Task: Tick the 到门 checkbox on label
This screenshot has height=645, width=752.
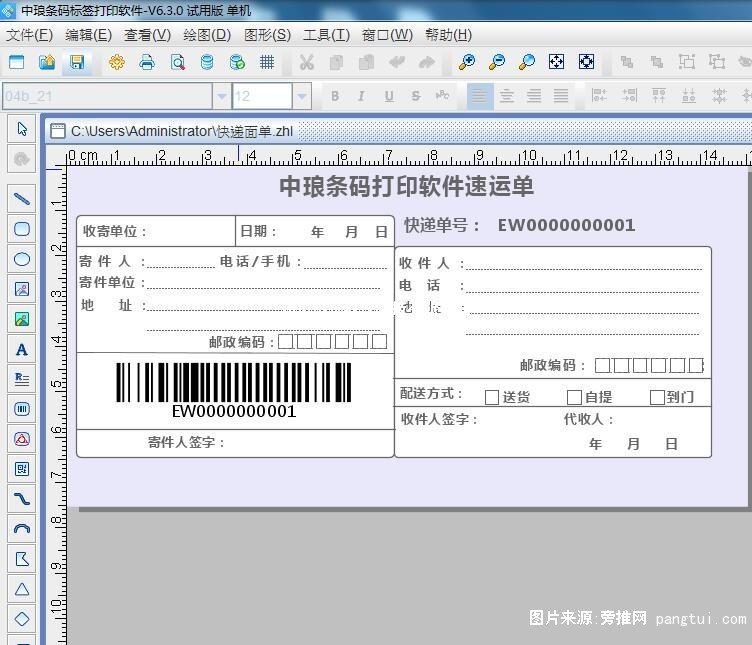Action: coord(657,397)
